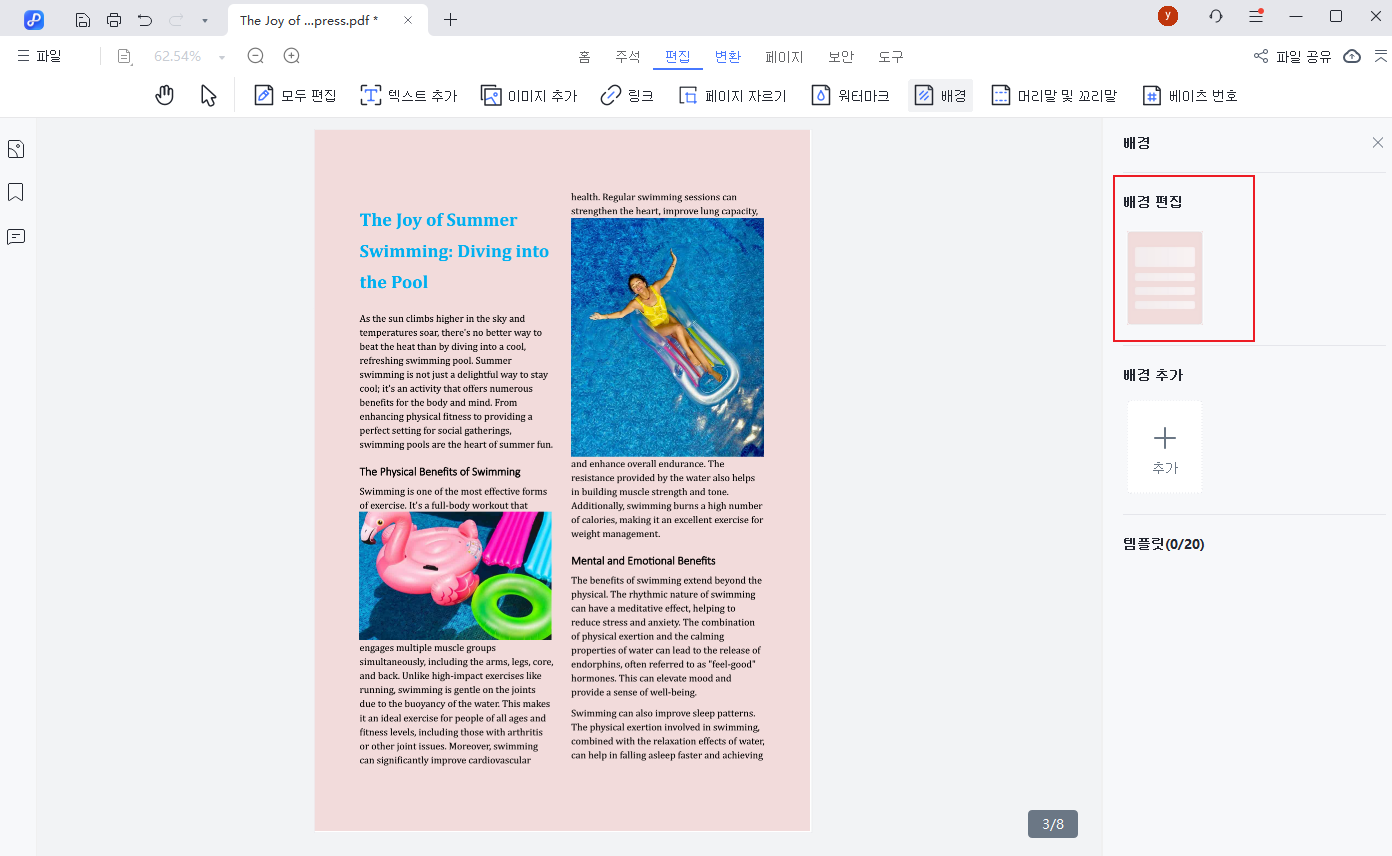Open the quick access customize dropdown arrow
The width and height of the screenshot is (1392, 856).
click(205, 20)
